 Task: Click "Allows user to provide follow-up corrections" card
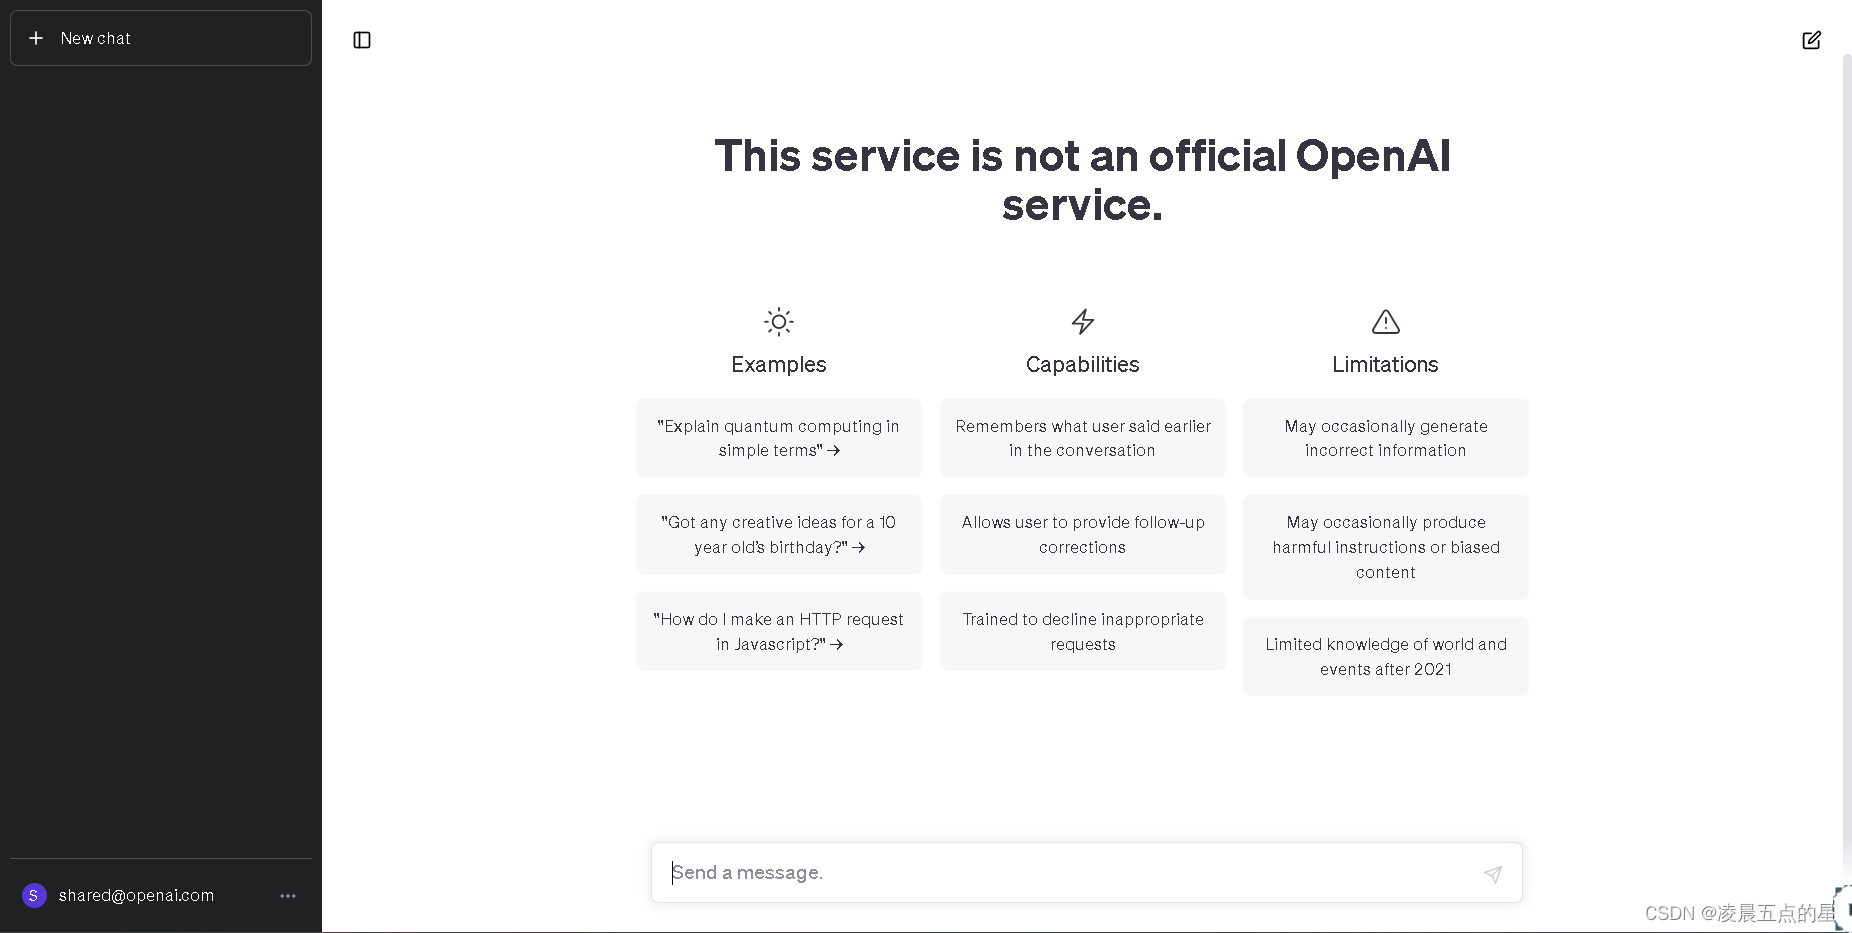[1083, 535]
